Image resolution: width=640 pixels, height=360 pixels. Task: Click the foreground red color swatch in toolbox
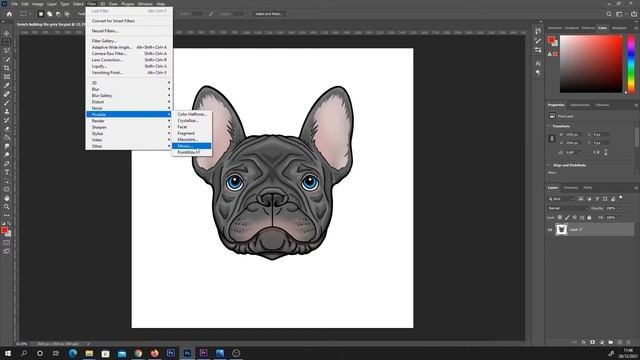[5, 231]
